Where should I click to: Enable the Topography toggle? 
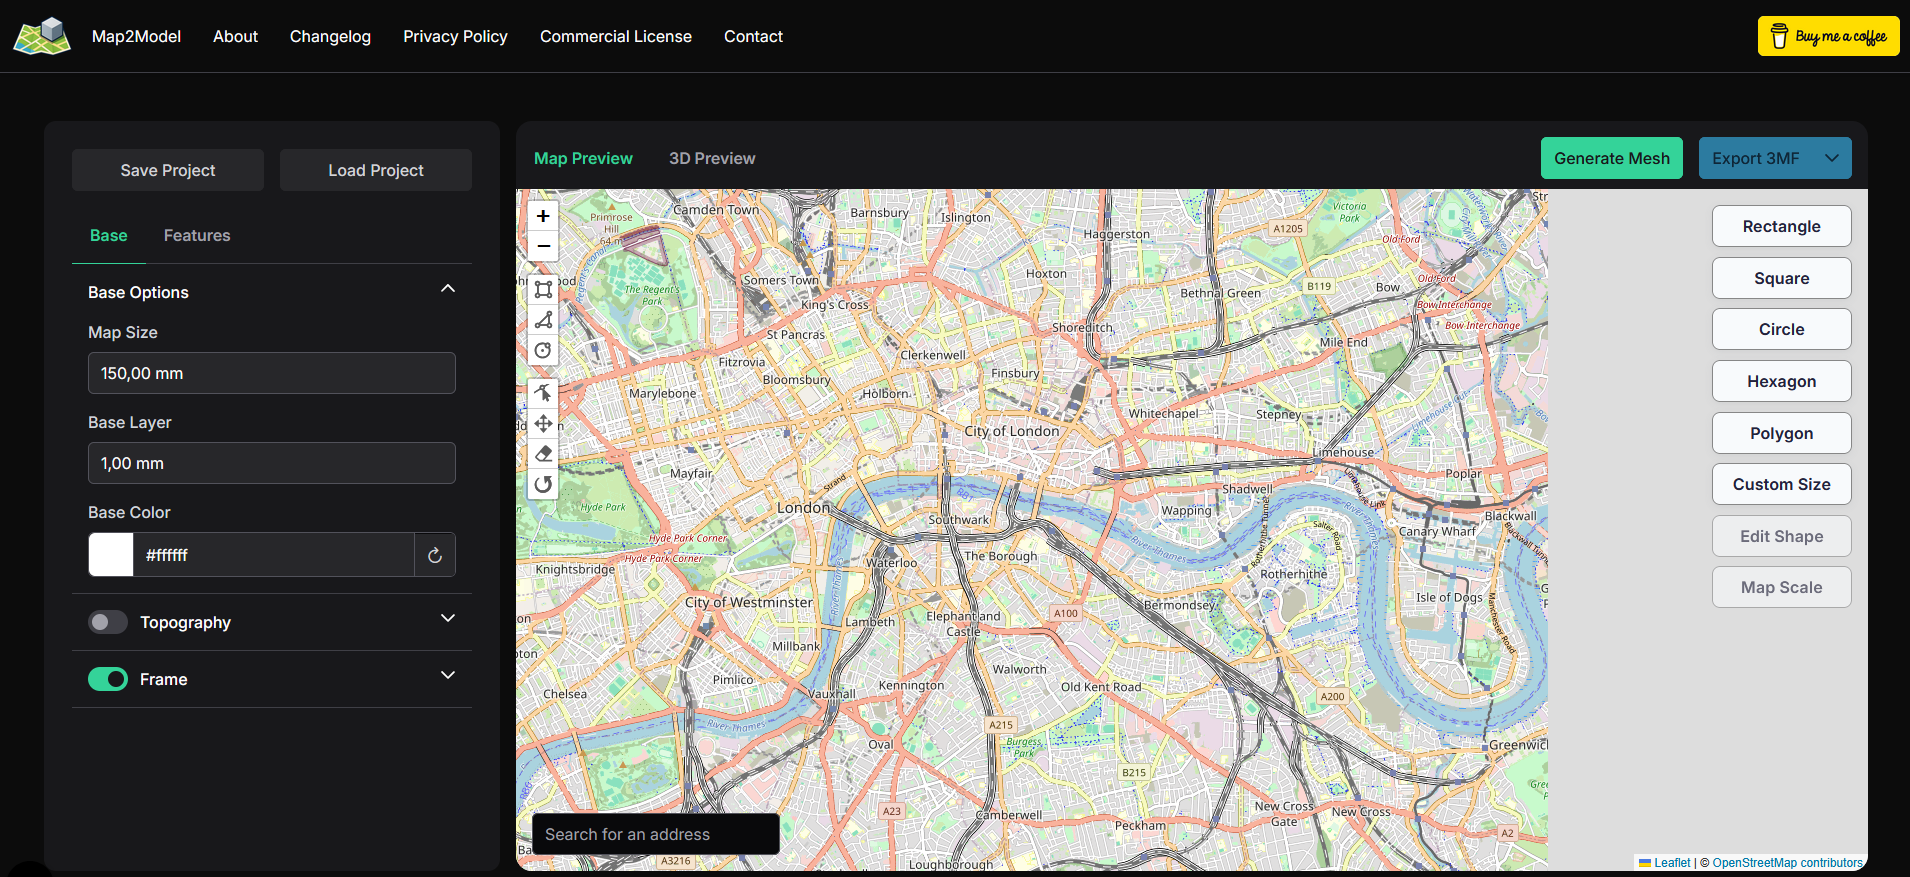[x=108, y=622]
